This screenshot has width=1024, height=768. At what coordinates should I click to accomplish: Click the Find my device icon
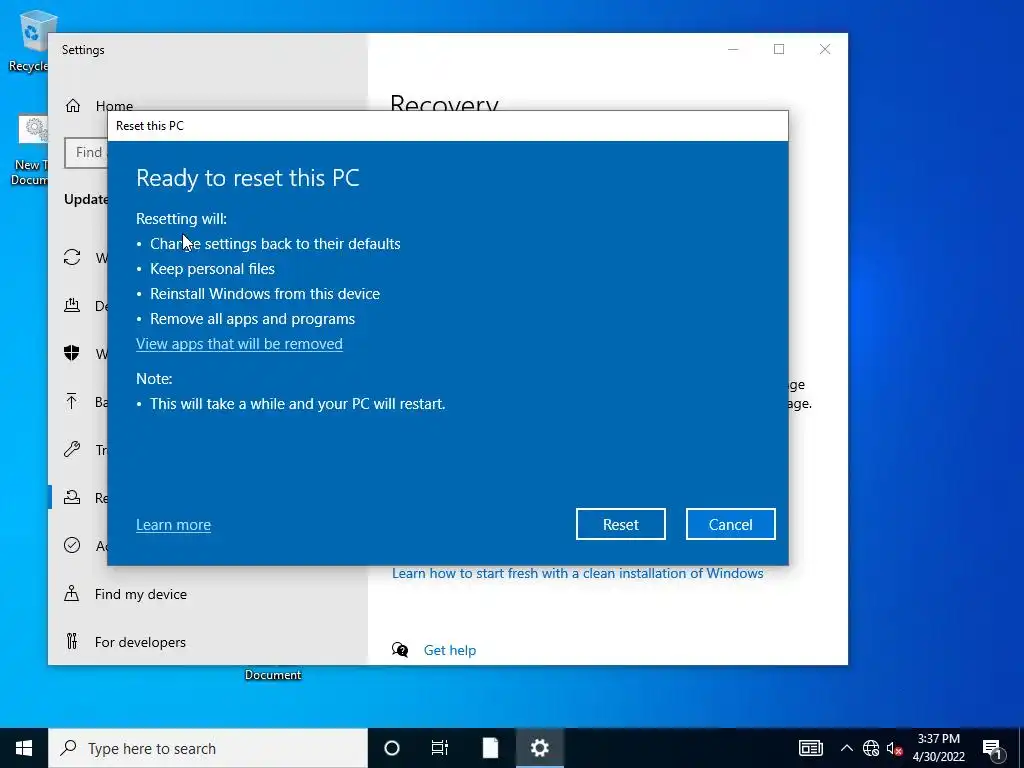(x=72, y=594)
